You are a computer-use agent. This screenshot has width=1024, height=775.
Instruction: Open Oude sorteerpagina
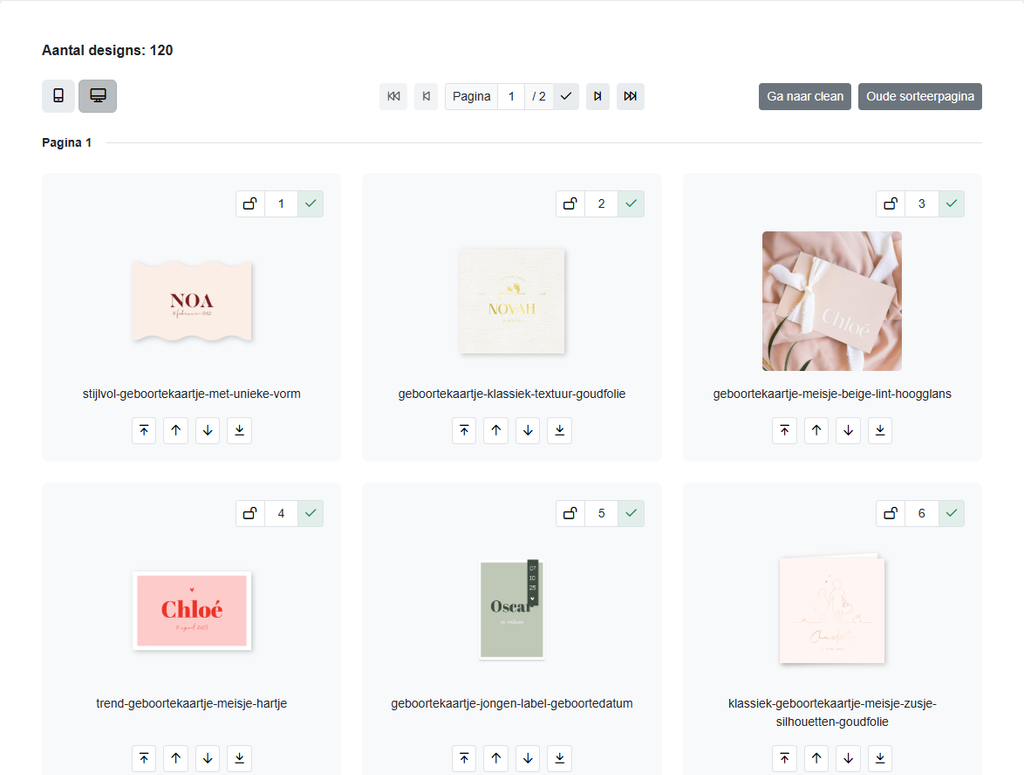click(920, 97)
